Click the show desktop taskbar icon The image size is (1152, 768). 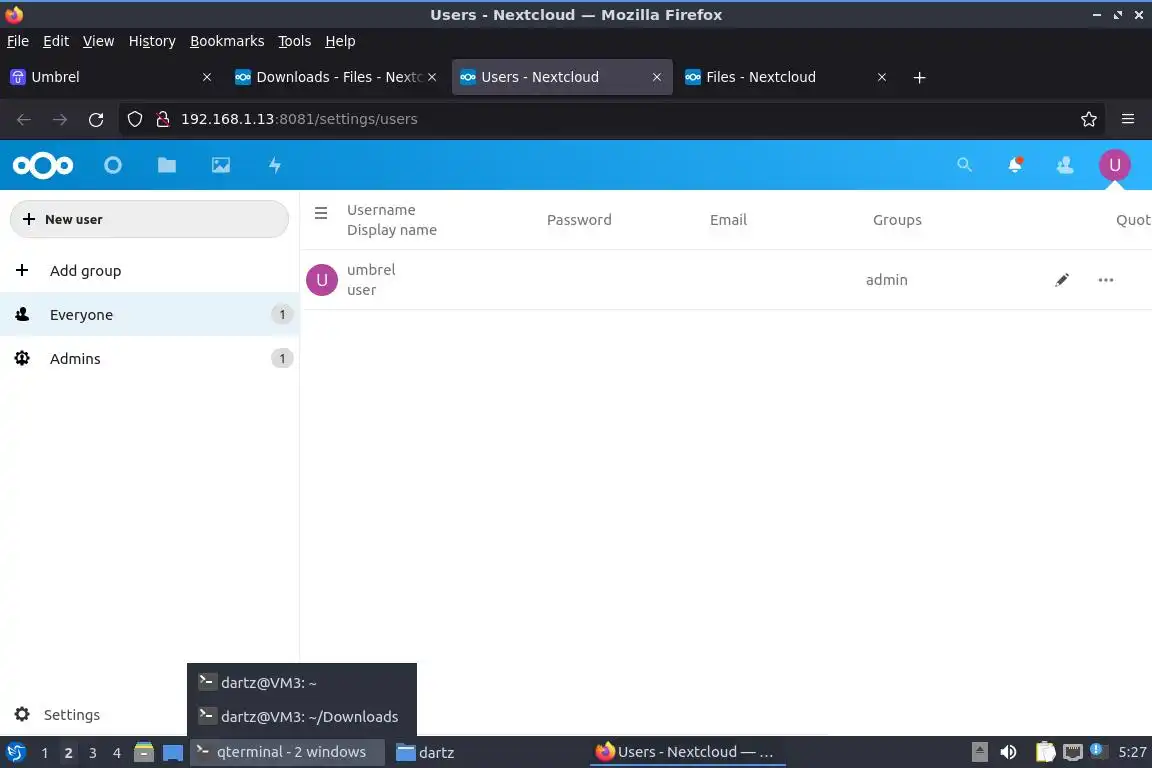173,753
